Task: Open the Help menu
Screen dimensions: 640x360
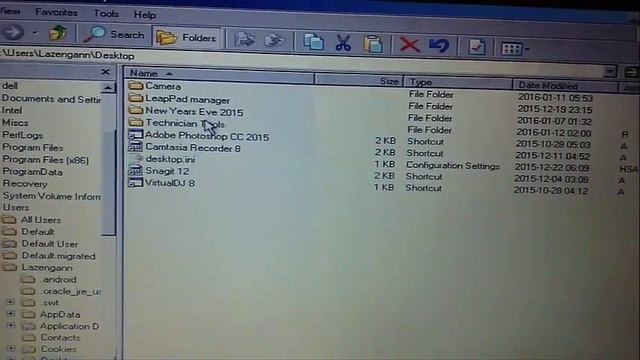Action: [145, 15]
